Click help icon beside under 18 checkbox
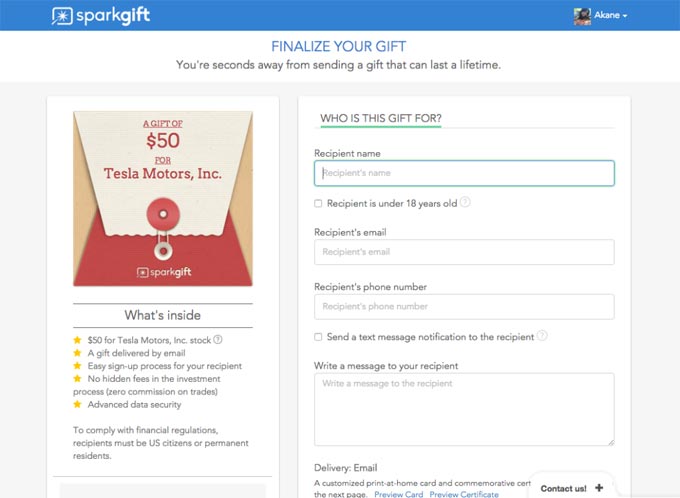This screenshot has width=680, height=498. click(466, 203)
